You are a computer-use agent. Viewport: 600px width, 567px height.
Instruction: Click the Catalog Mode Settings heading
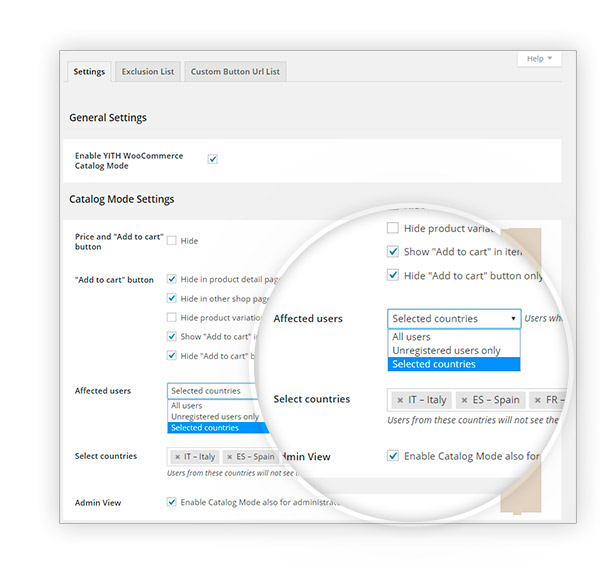122,199
